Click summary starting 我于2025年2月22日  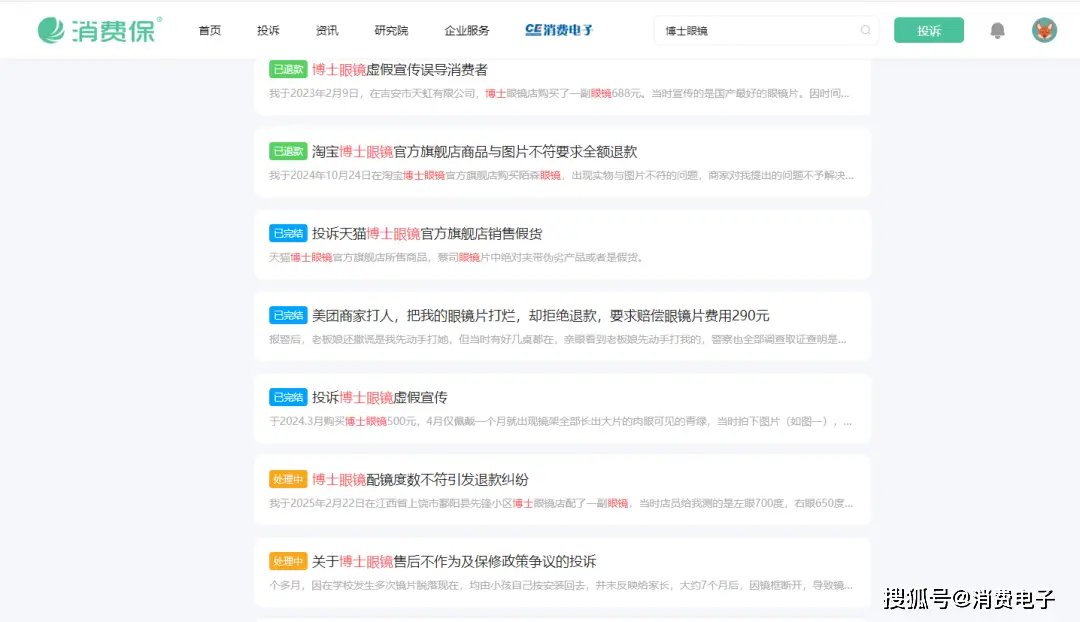[561, 504]
